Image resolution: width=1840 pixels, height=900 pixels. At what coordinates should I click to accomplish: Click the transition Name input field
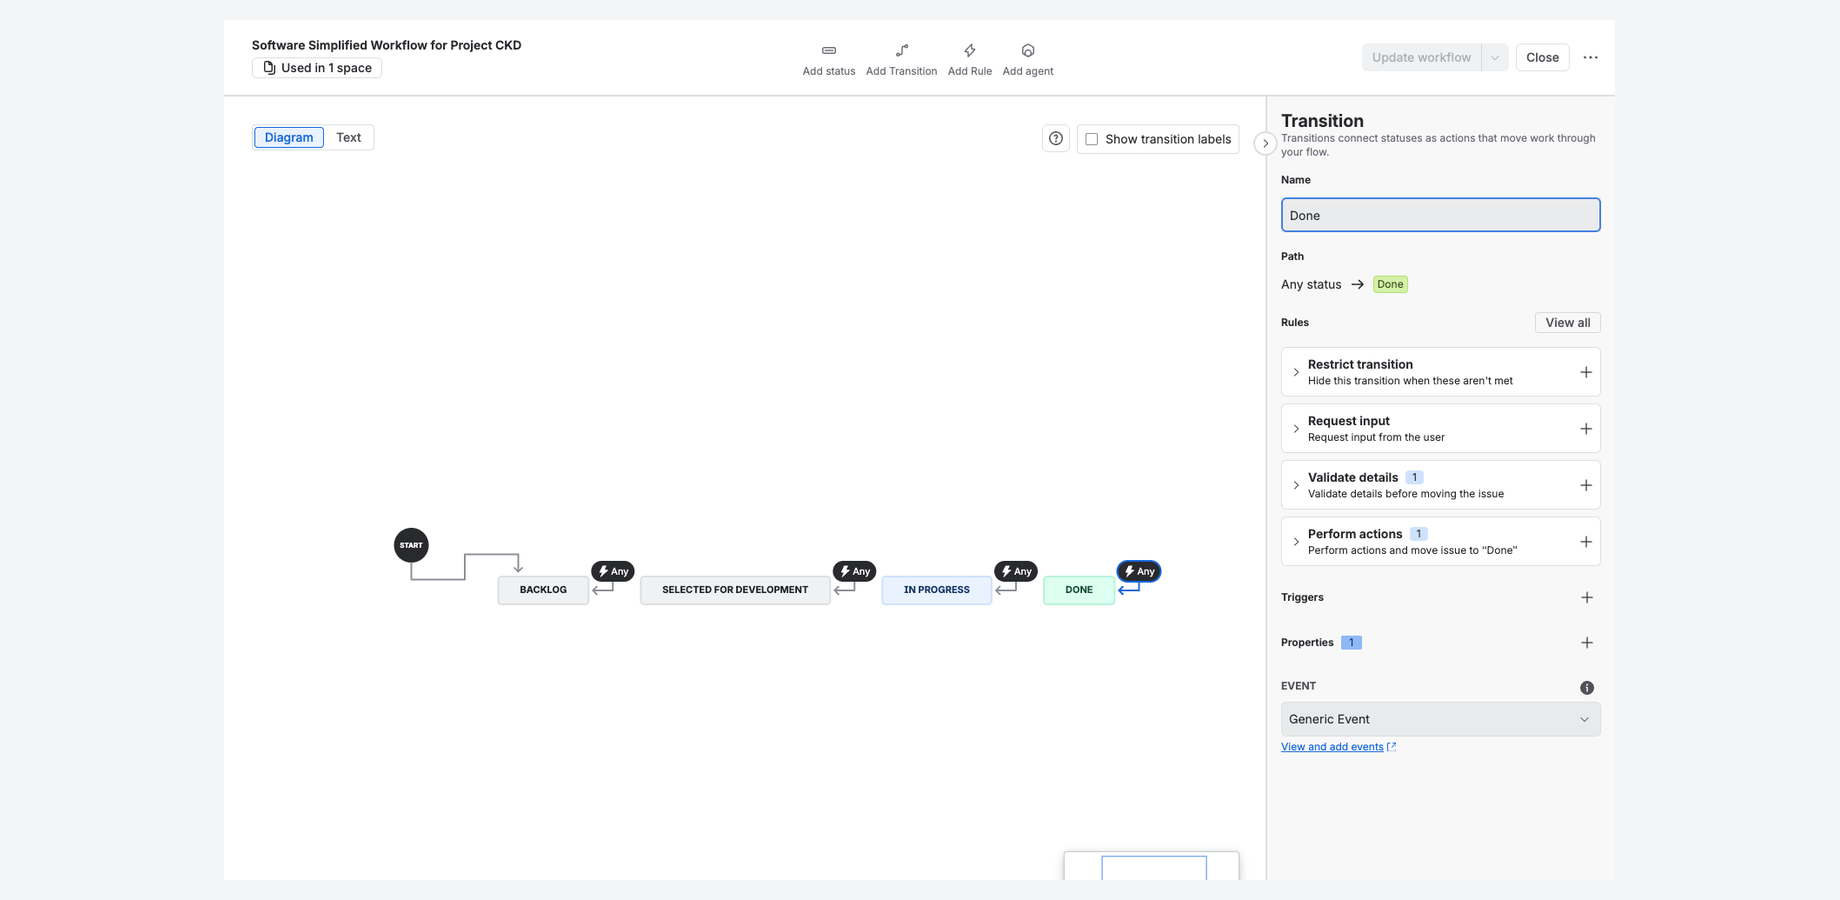(1440, 215)
